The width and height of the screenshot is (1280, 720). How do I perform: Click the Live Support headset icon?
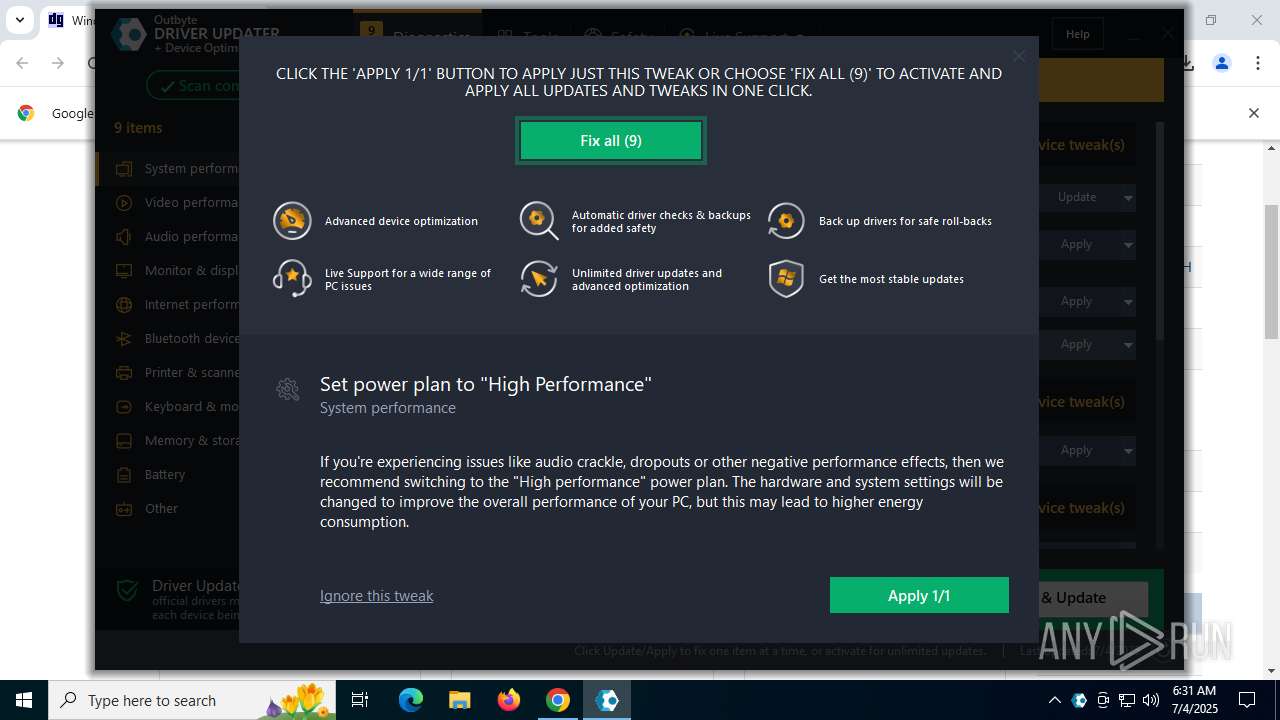pos(292,279)
